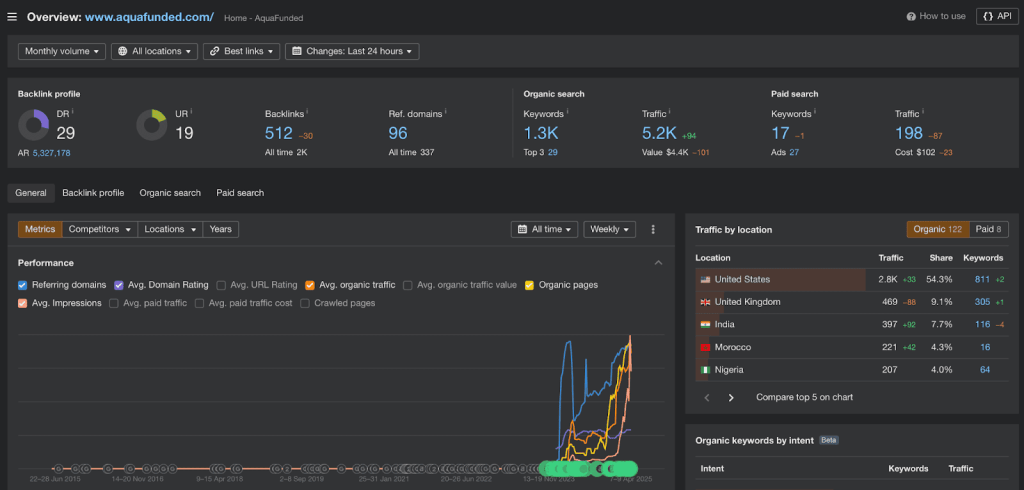
Task: Select Paid 8 traffic toggle
Action: pos(989,229)
